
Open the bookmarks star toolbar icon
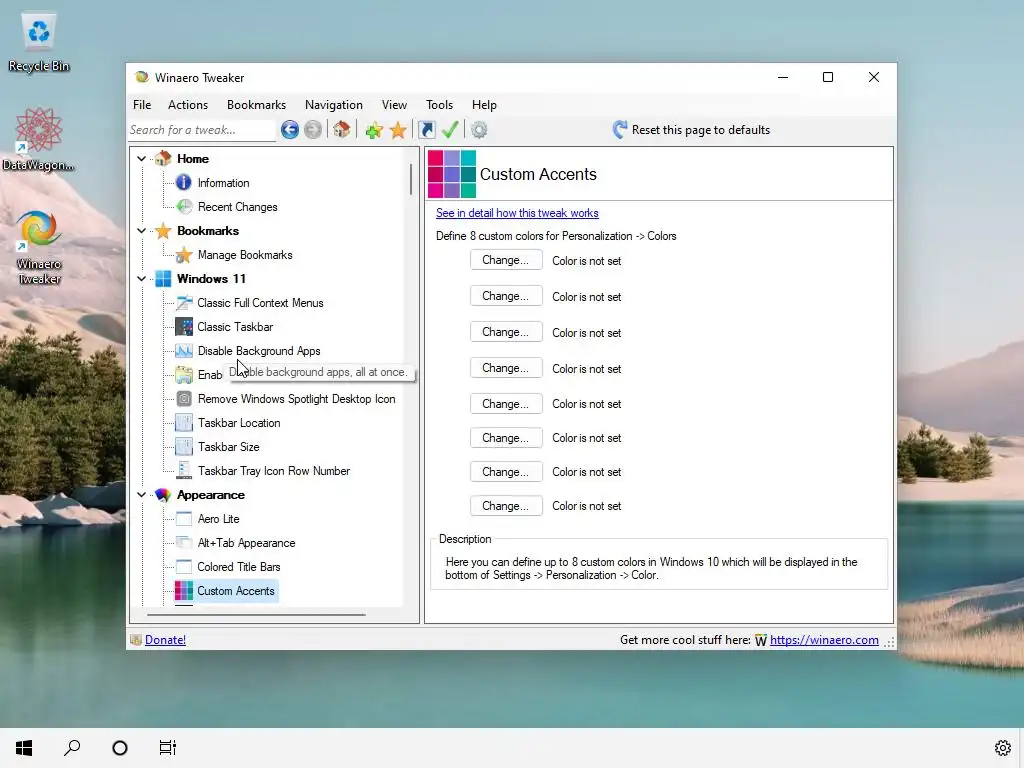point(398,130)
